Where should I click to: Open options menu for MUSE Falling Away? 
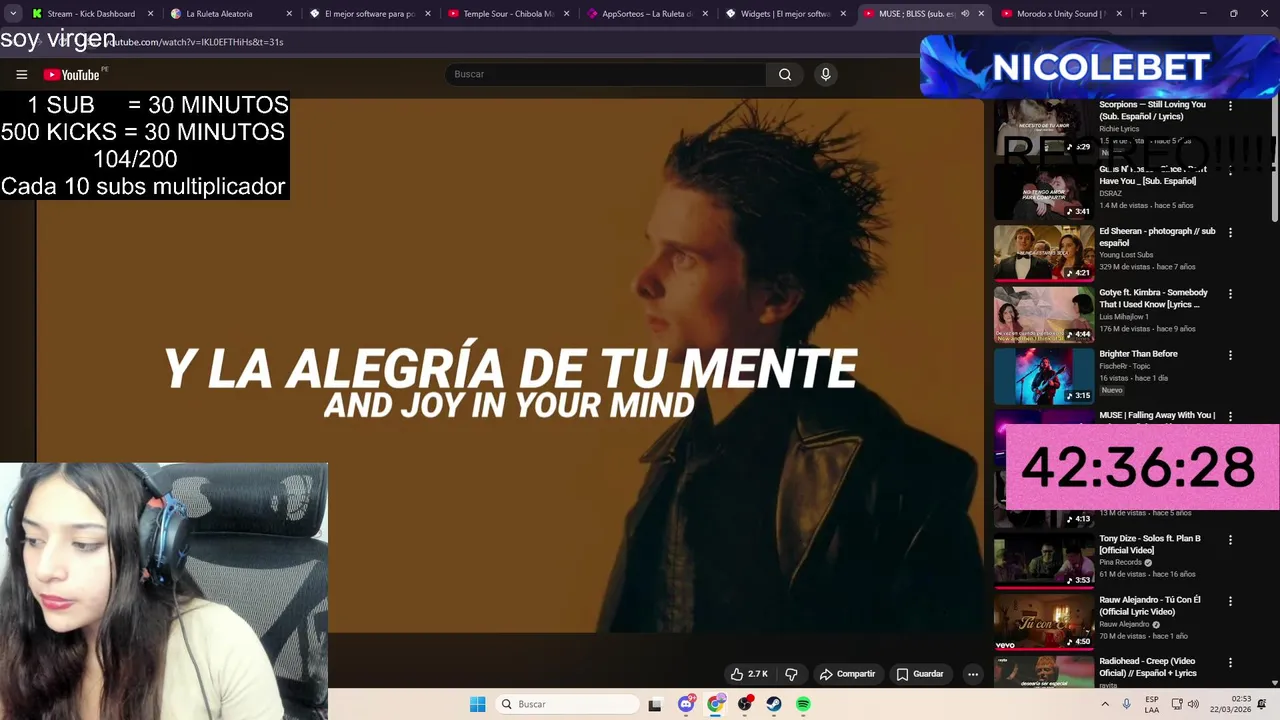(x=1230, y=416)
